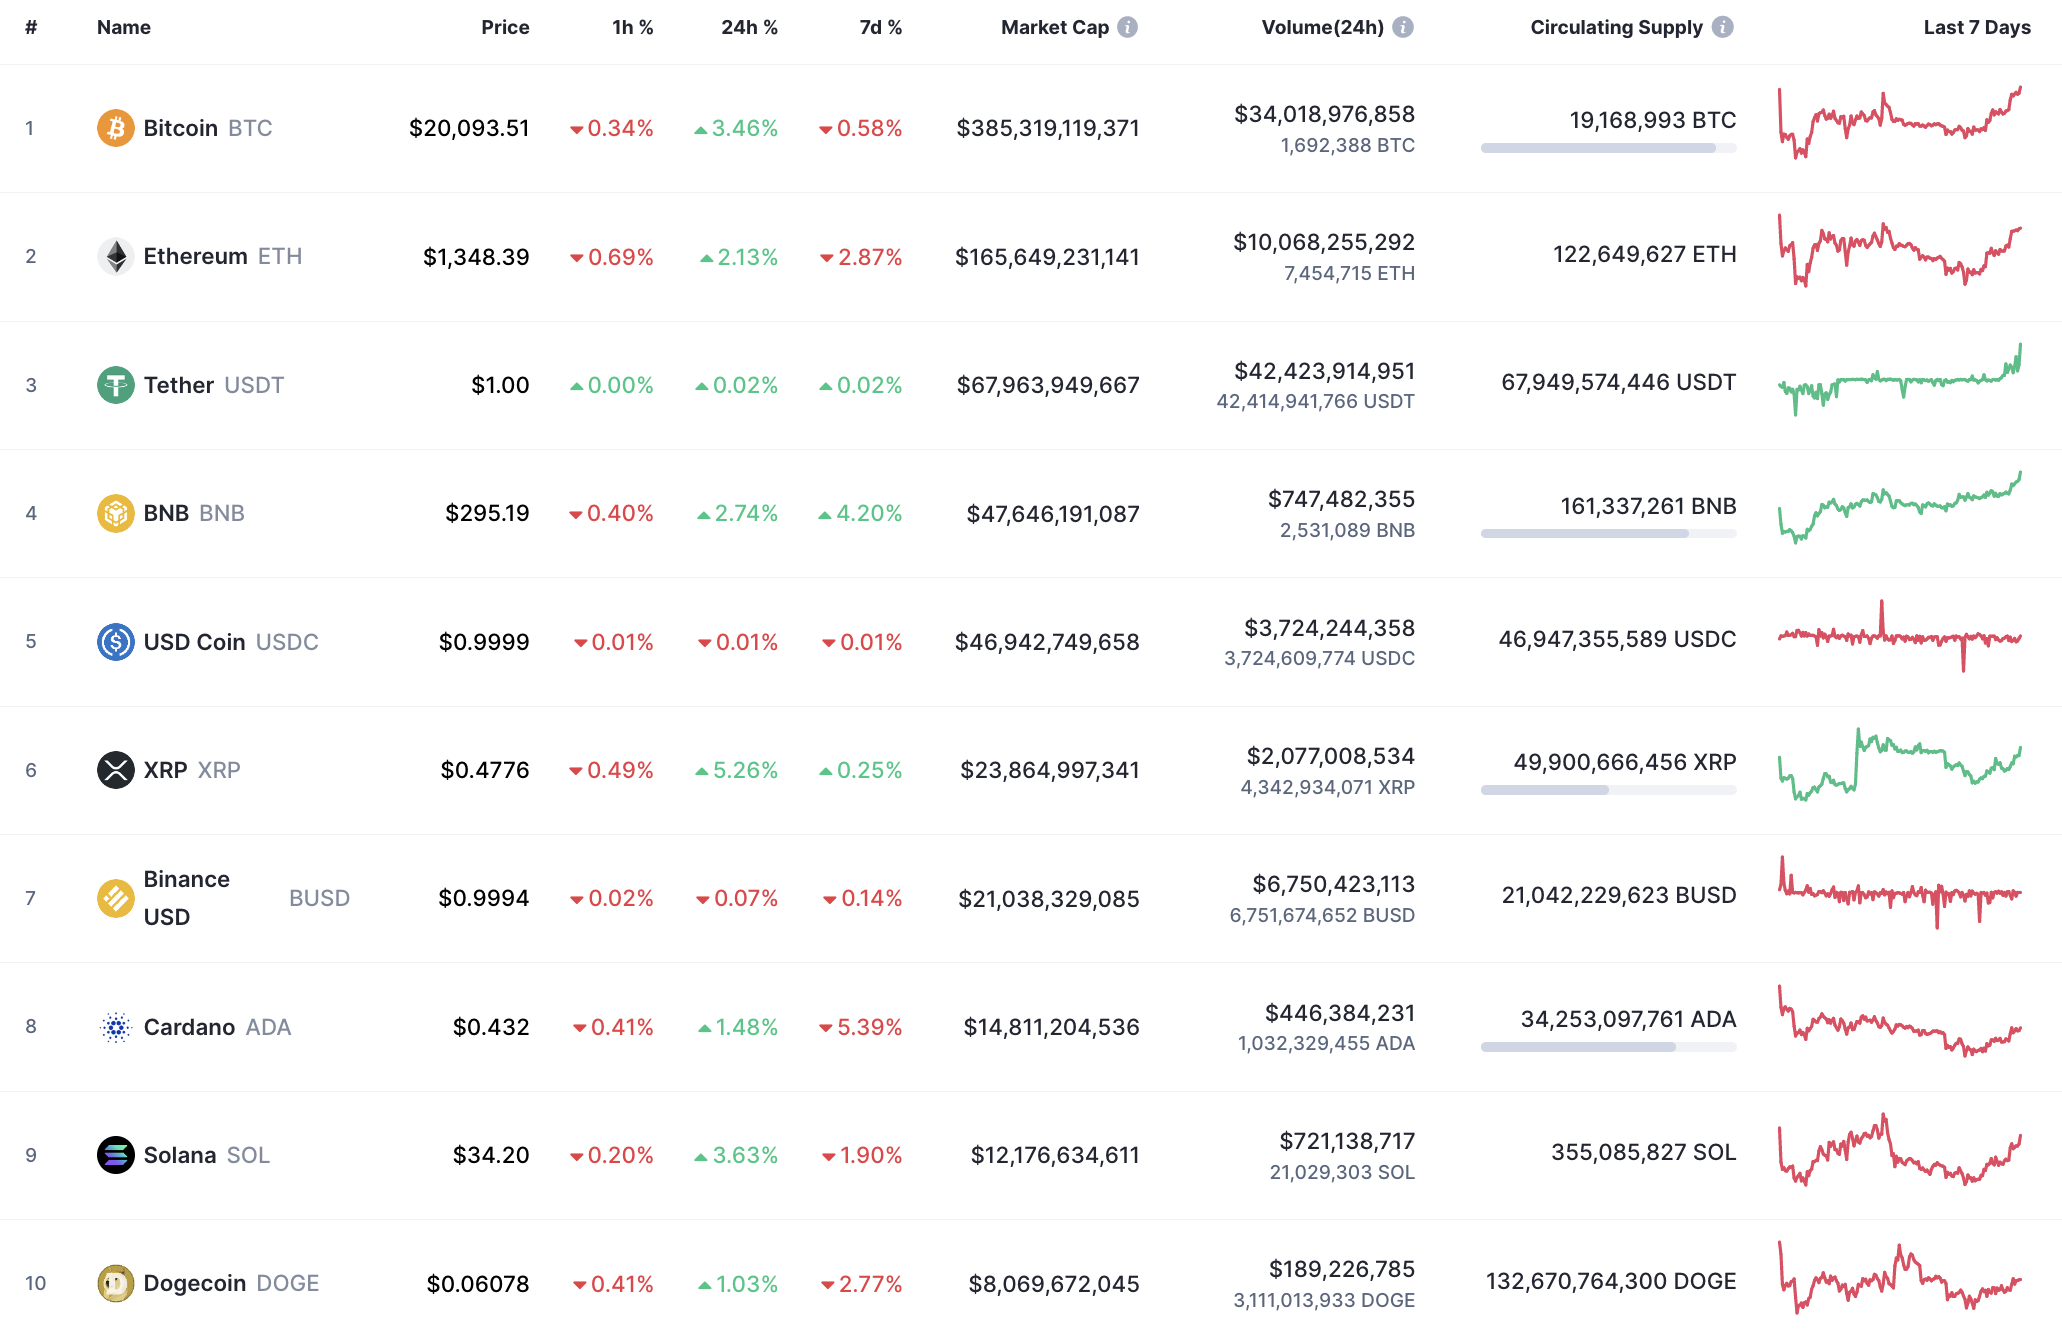The image size is (2062, 1334).
Task: Click the Binance USD coin name
Action: click(186, 897)
